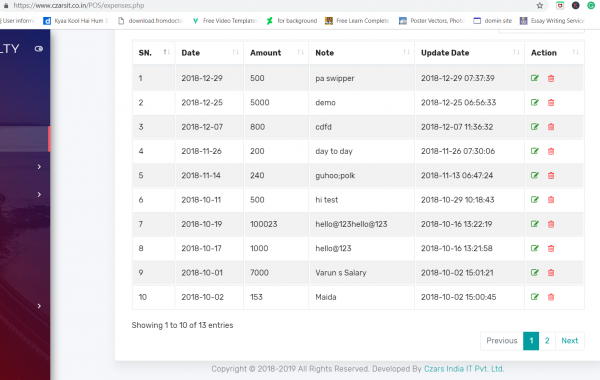
Task: Edit the 'demo' expense entry
Action: 535,103
